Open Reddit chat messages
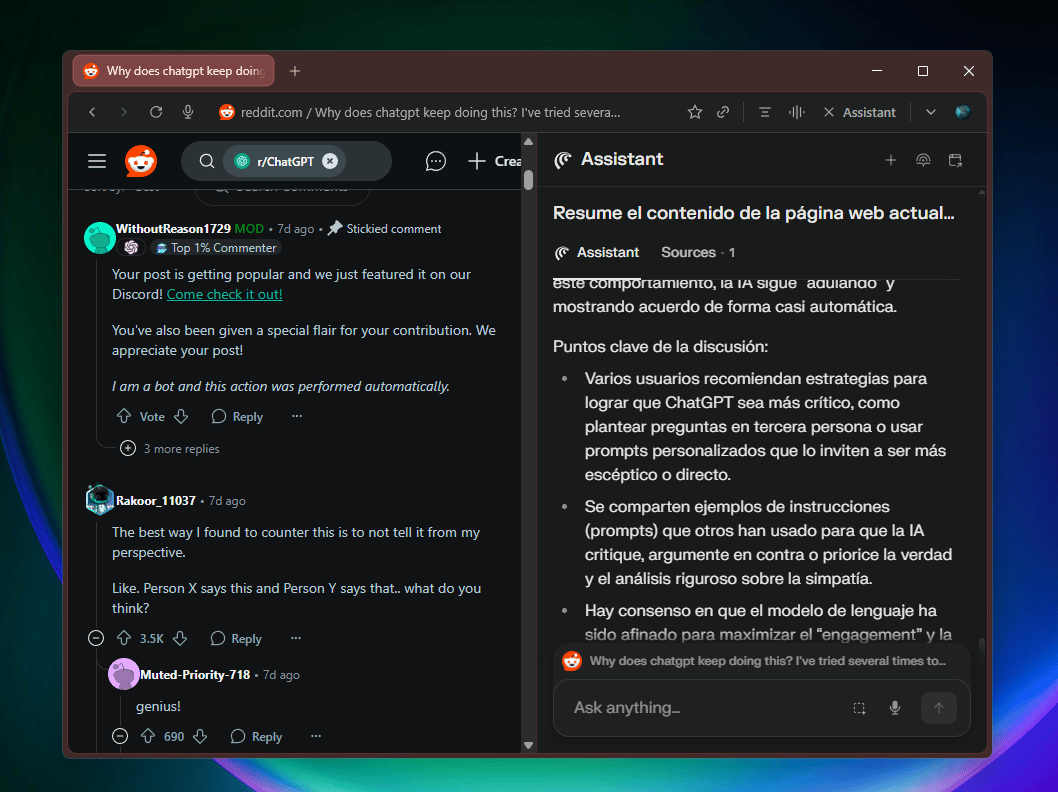The height and width of the screenshot is (792, 1058). 436,161
